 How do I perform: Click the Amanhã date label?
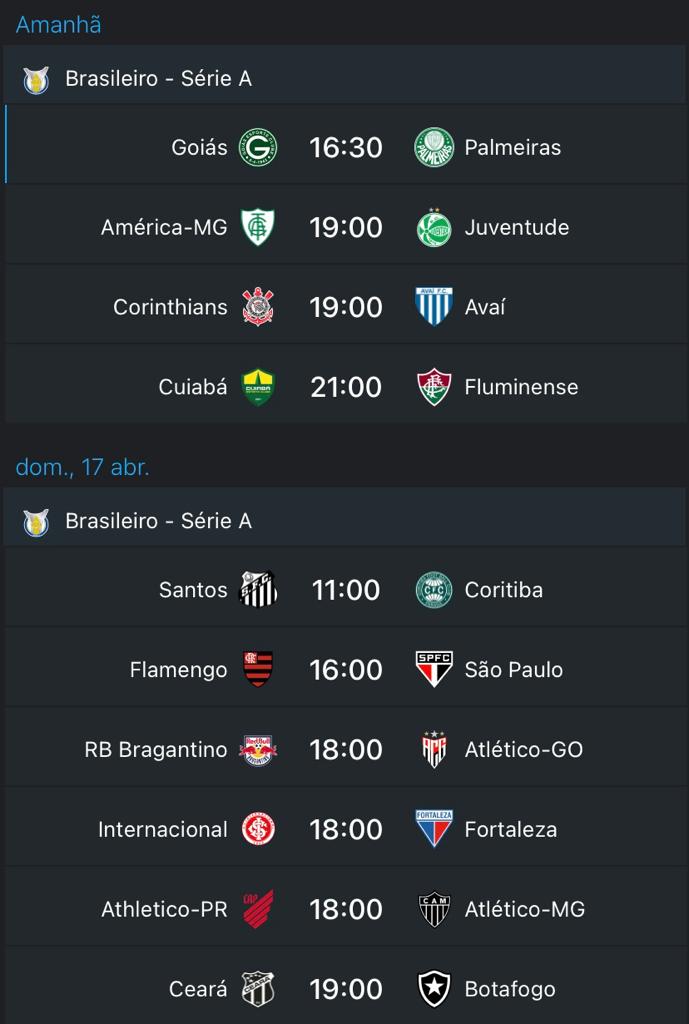[x=58, y=25]
